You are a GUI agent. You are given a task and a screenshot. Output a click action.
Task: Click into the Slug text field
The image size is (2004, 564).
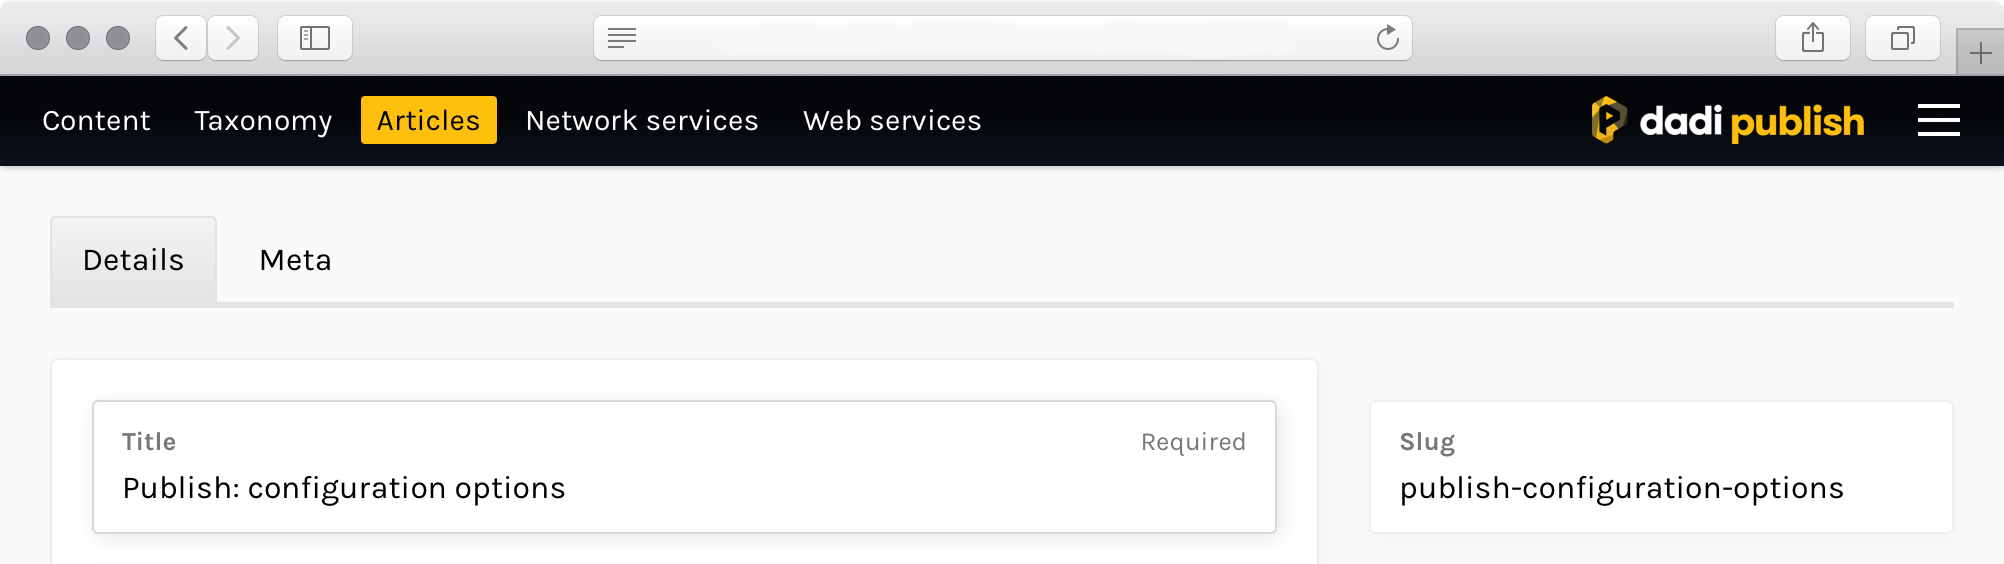pos(1660,488)
